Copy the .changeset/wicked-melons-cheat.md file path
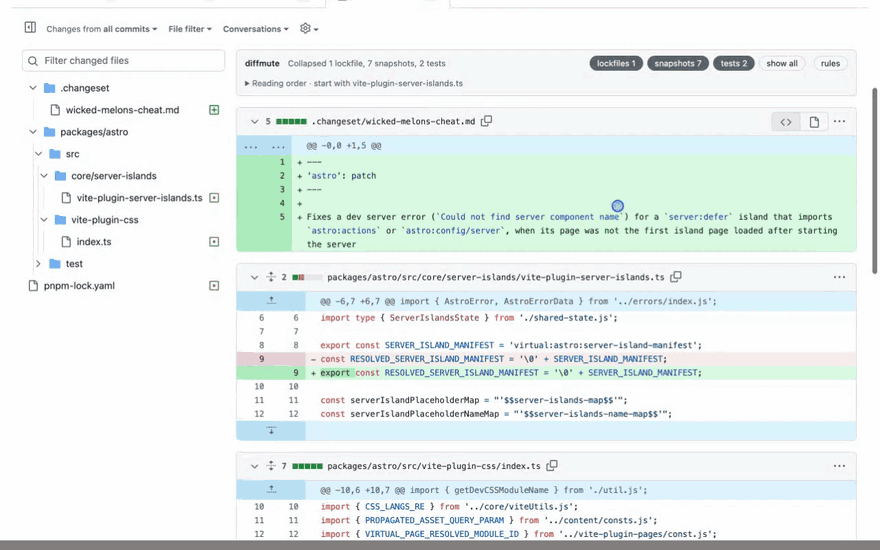Screen dimensions: 880x550 click(x=487, y=121)
